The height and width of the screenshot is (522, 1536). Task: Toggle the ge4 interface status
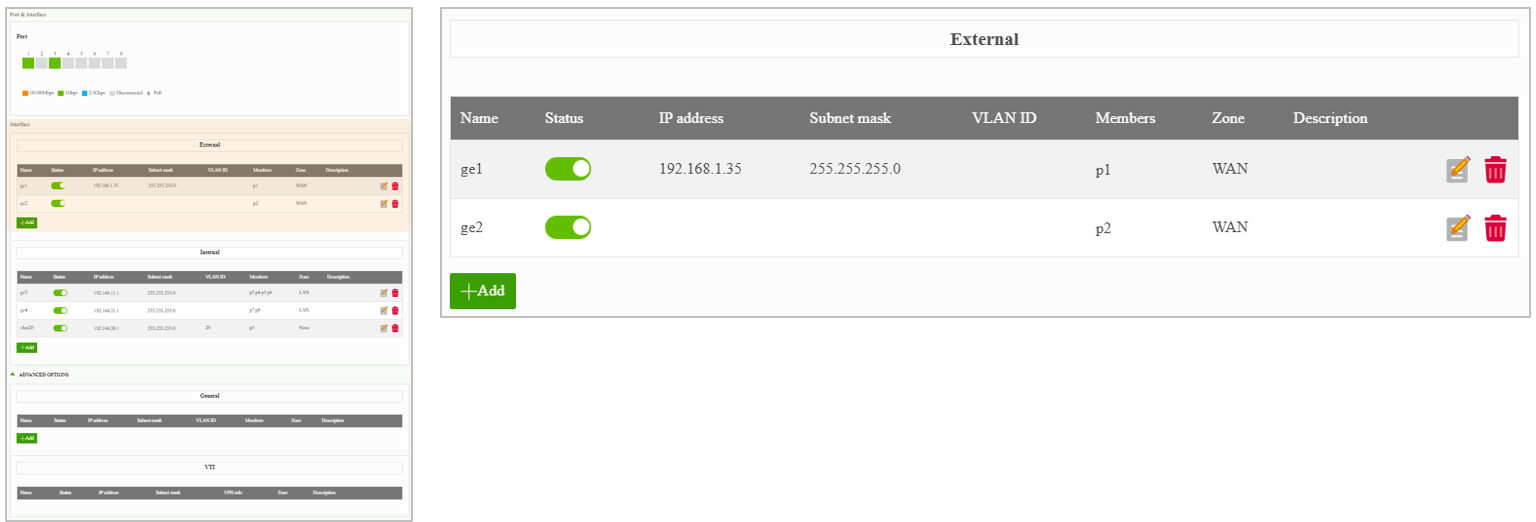coord(60,310)
